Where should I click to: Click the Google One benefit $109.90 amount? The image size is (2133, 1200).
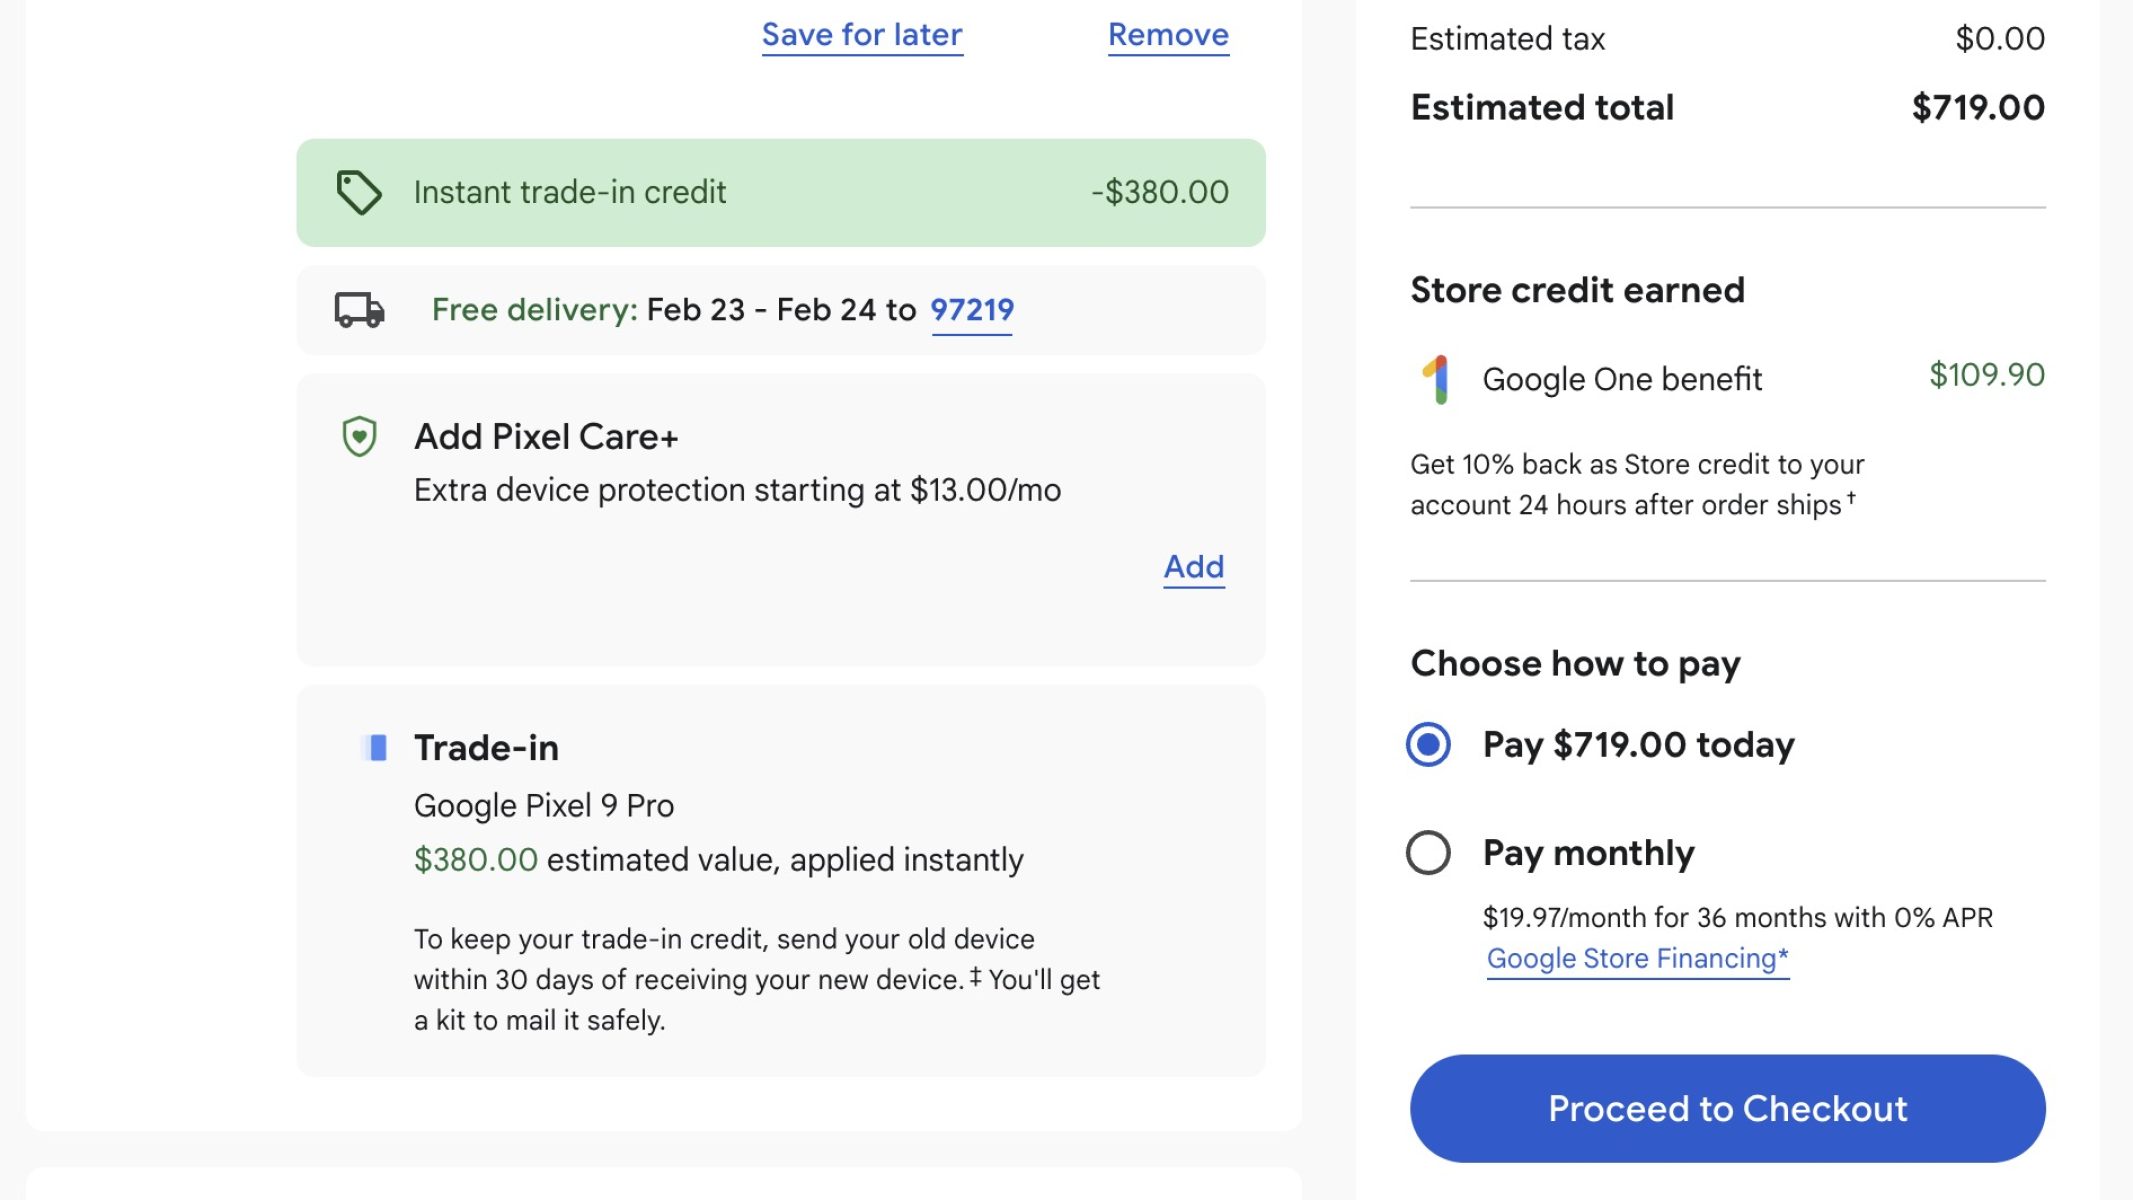[1986, 375]
